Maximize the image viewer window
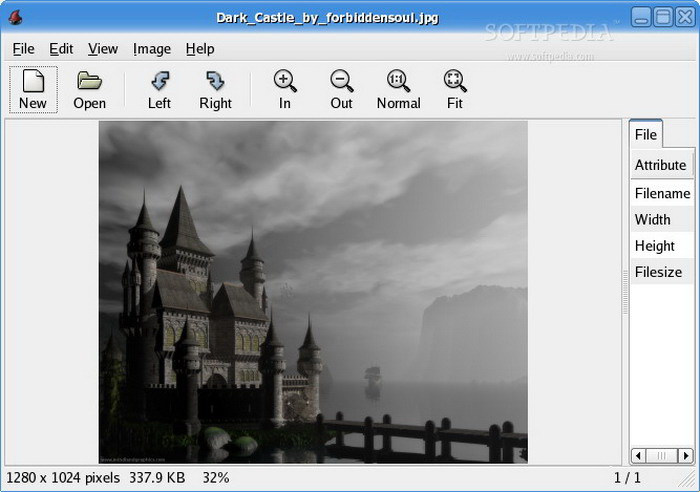The image size is (700, 492). [663, 17]
